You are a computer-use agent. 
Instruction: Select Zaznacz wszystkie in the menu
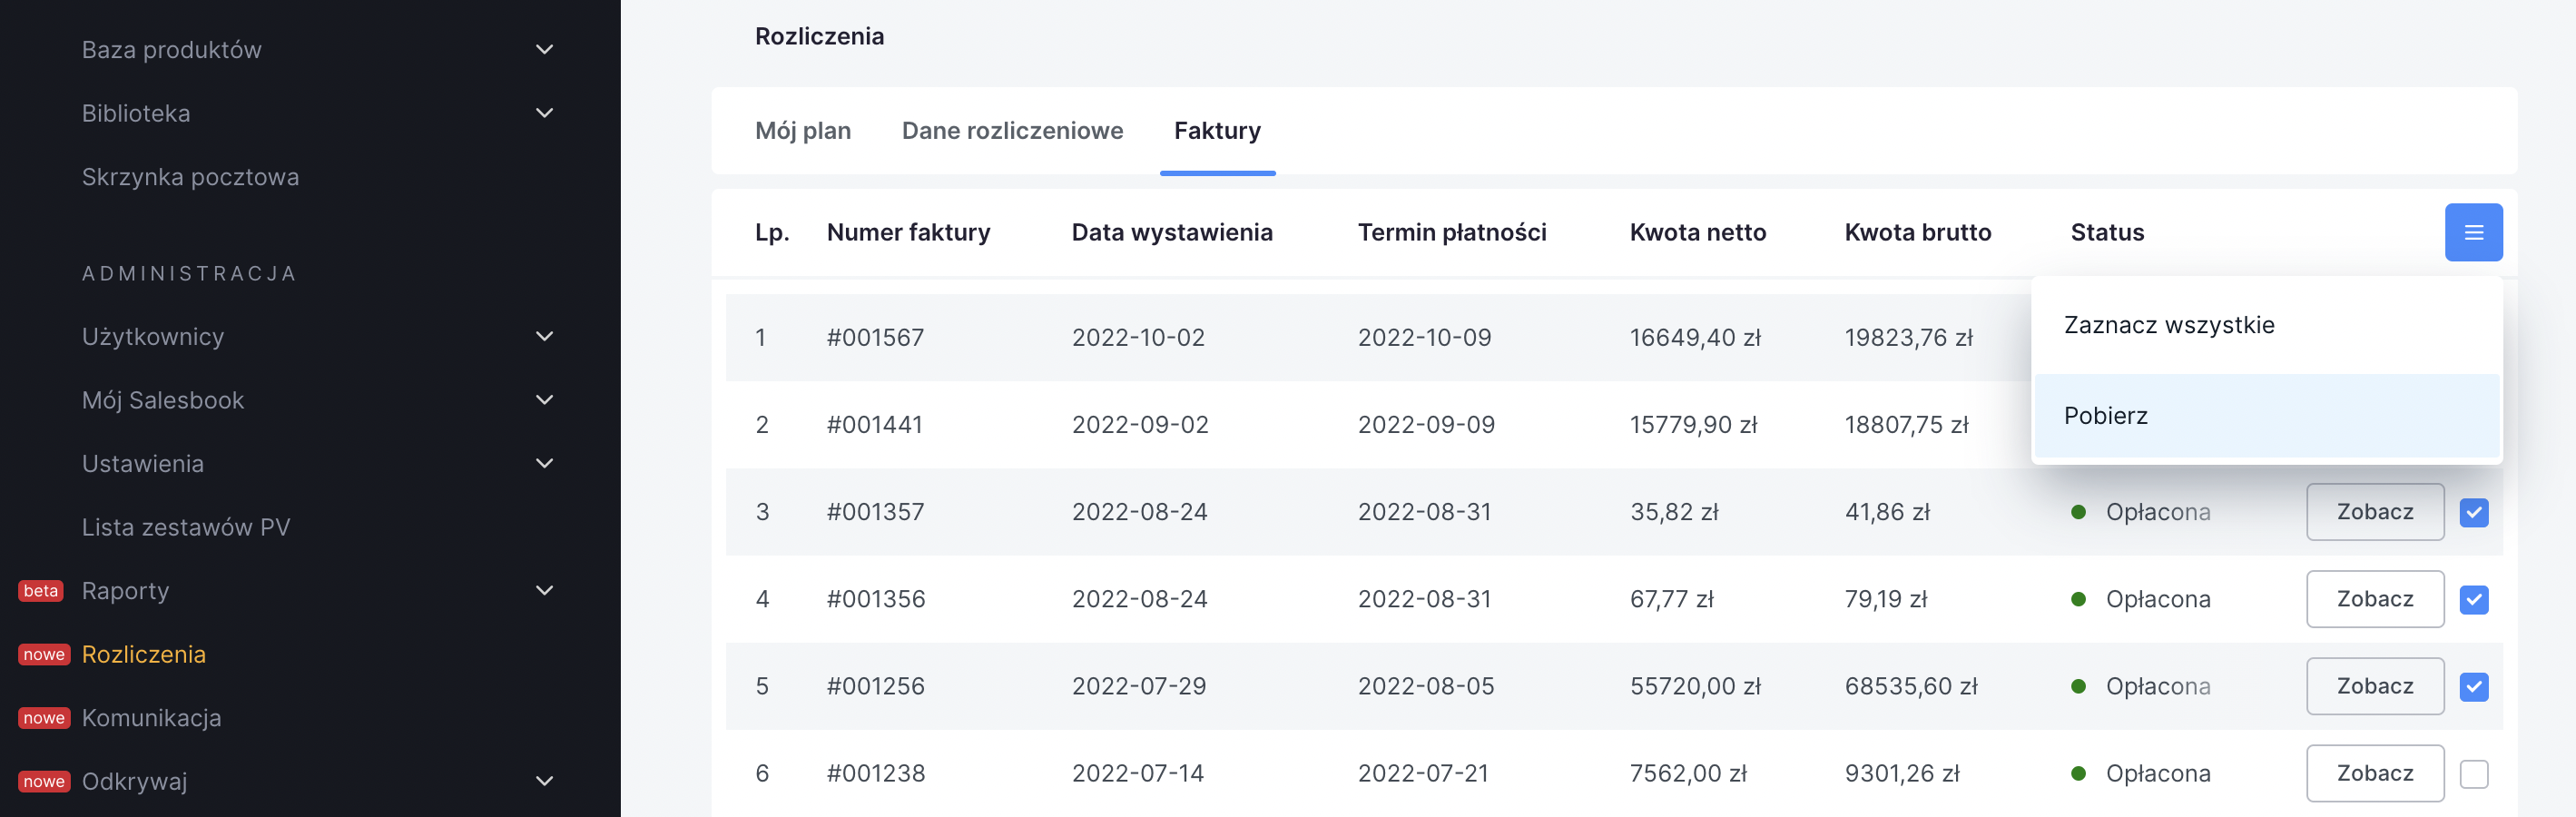(2168, 325)
